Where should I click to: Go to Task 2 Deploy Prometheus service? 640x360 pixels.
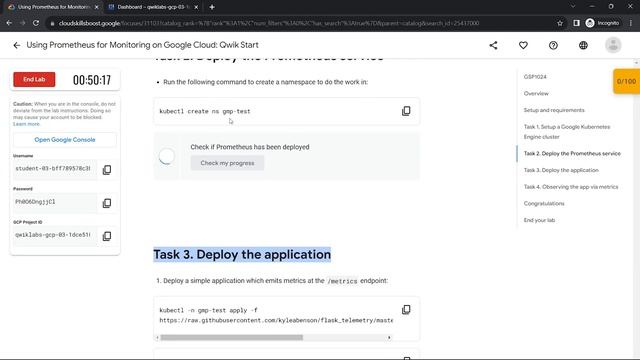point(572,153)
